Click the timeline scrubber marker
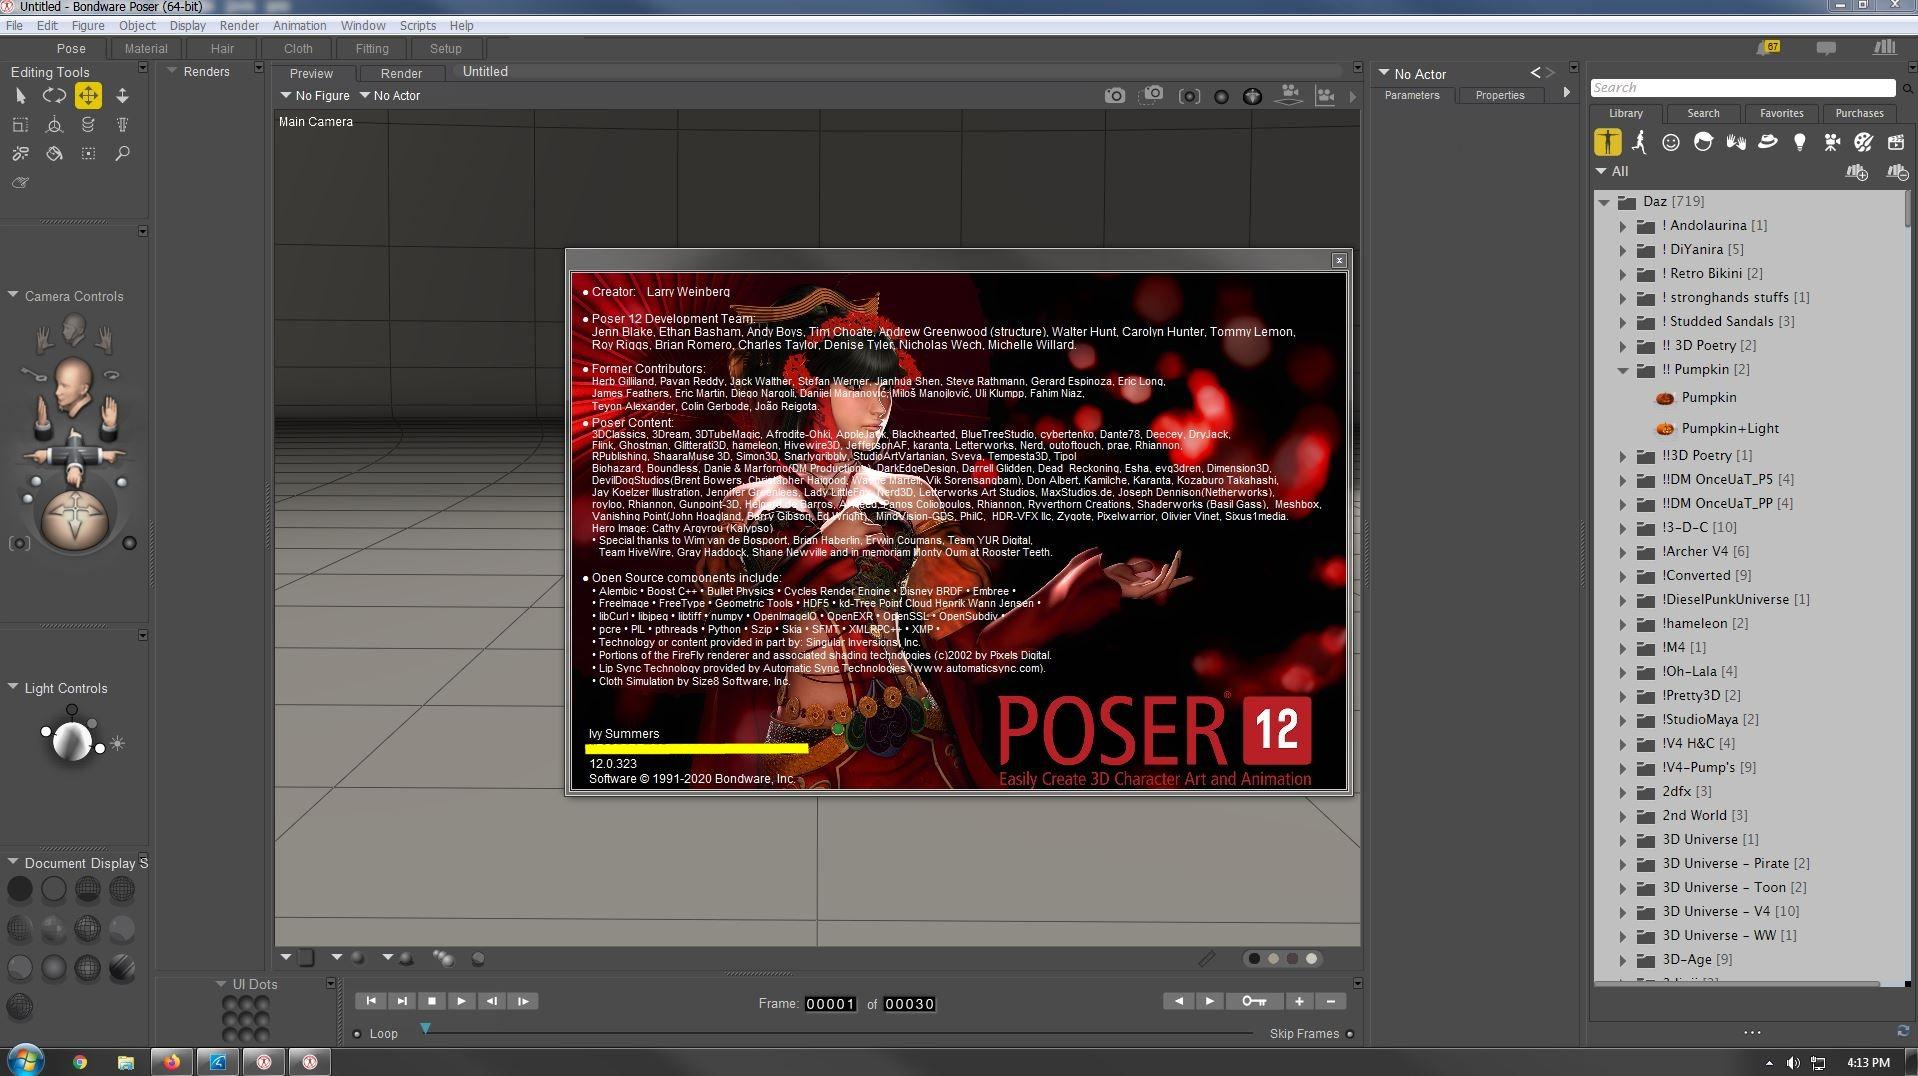Screen dimensions: 1918x1076 [426, 1028]
